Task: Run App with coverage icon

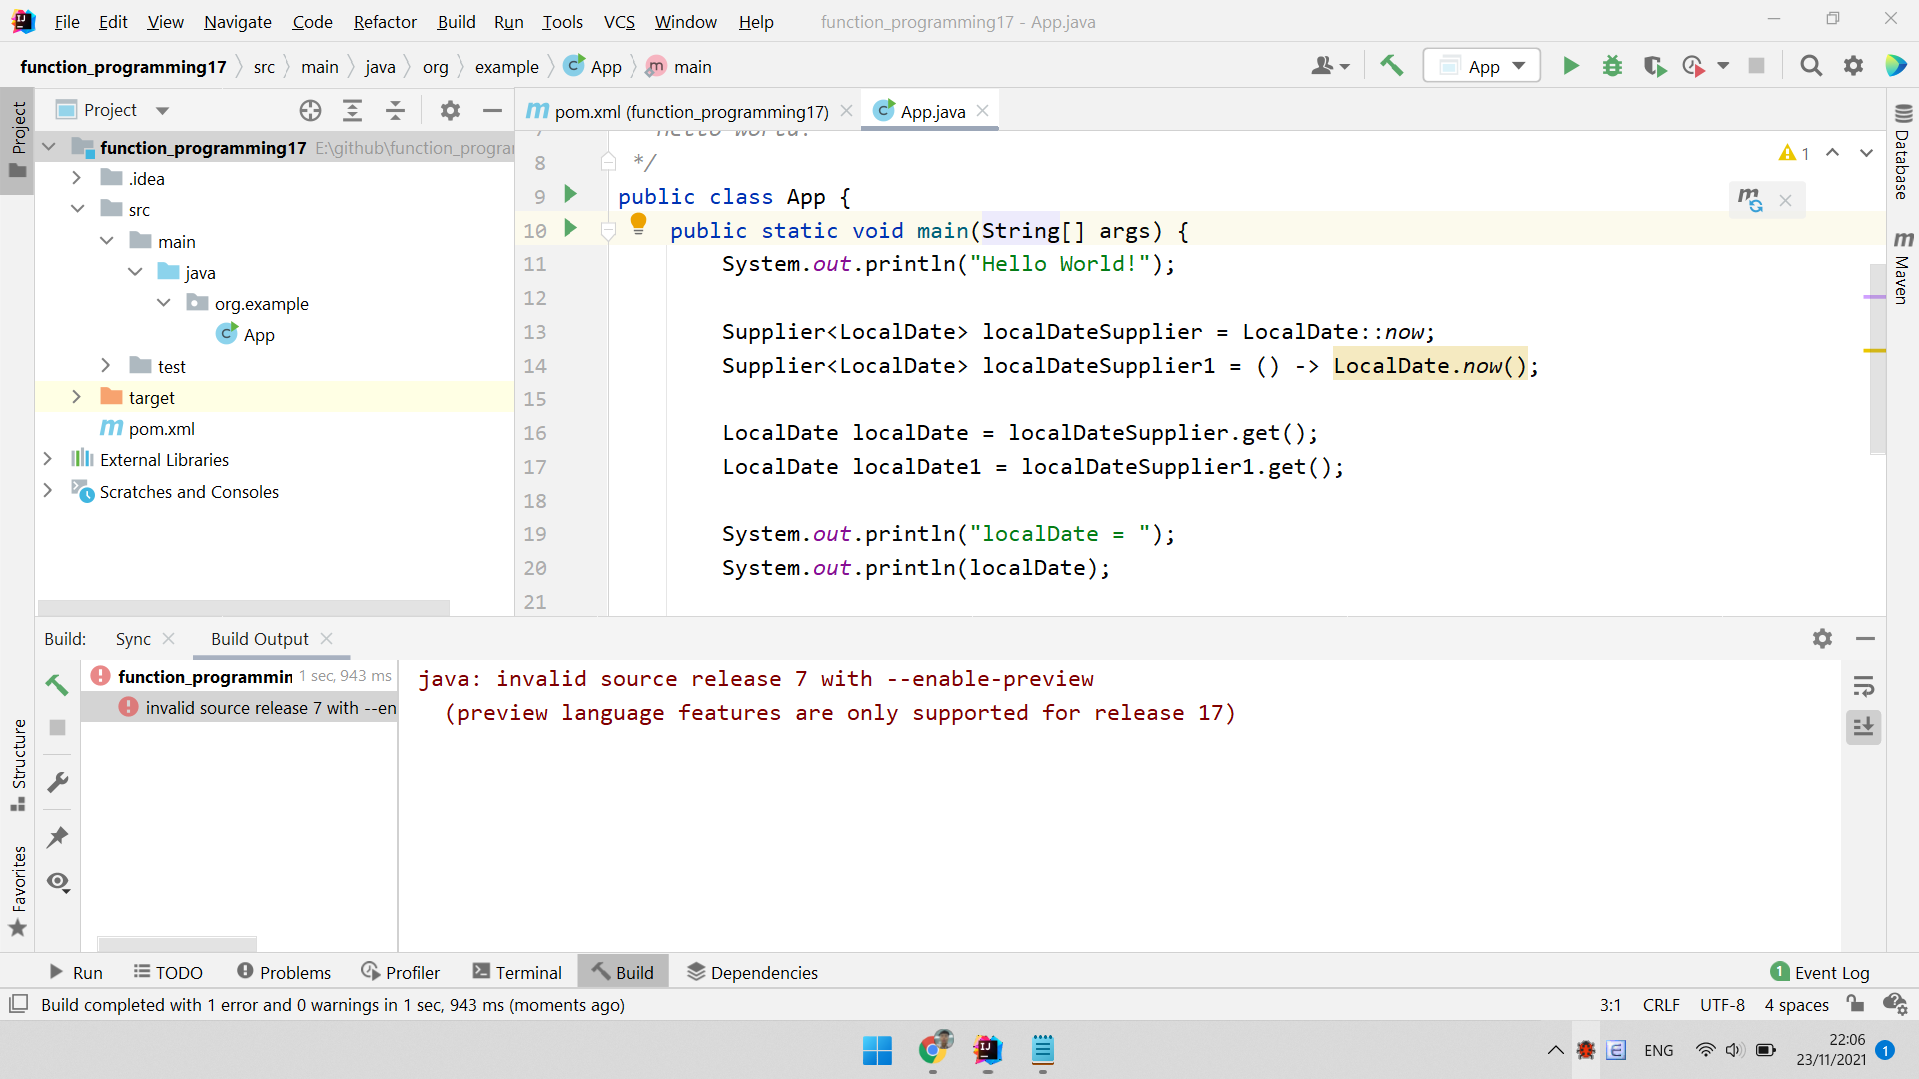Action: pyautogui.click(x=1654, y=66)
